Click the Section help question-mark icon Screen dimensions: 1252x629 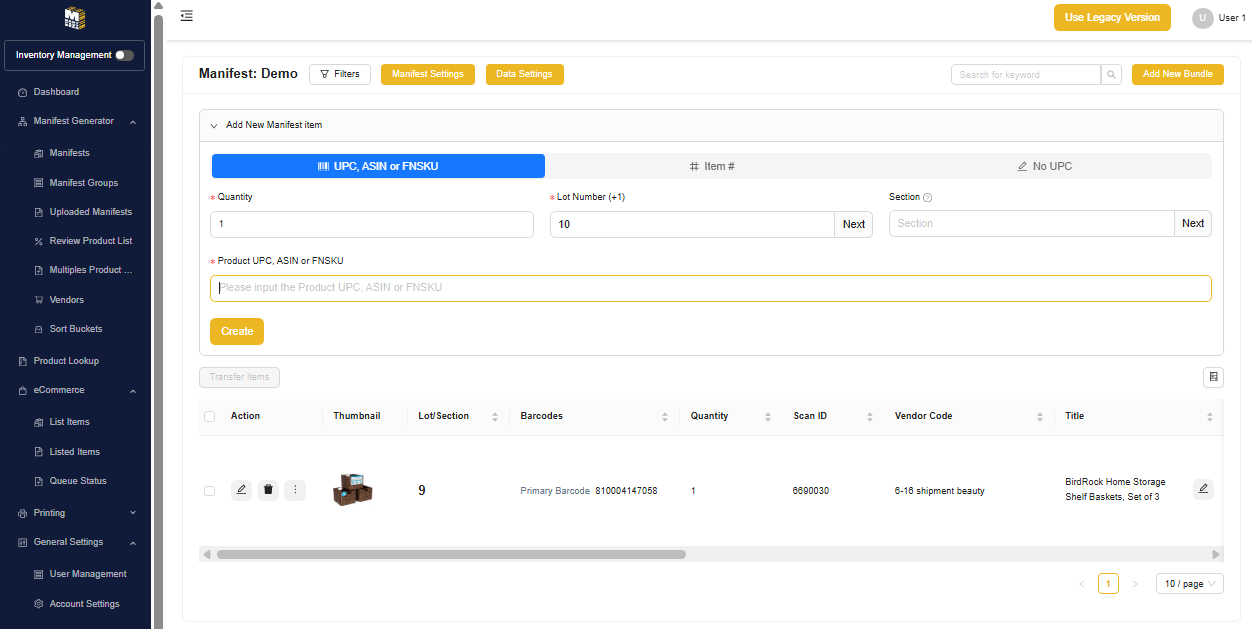click(x=927, y=198)
